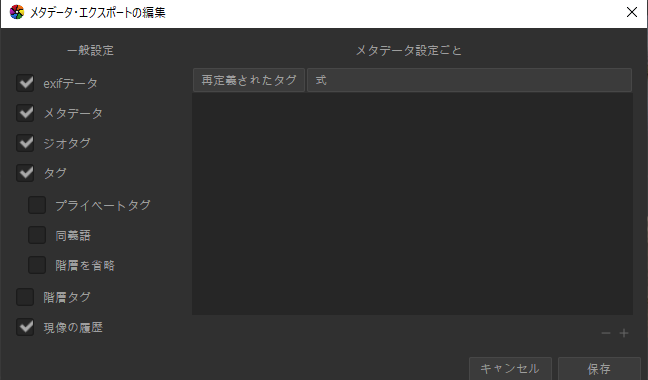Click the 再定義されたタグ column header
The height and width of the screenshot is (380, 648).
(x=249, y=80)
